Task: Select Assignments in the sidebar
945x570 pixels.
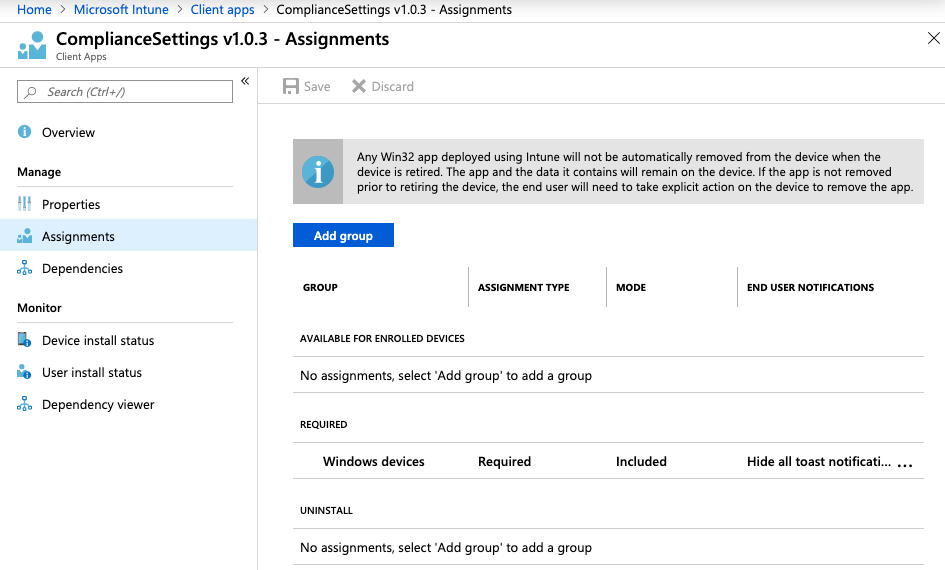Action: click(128, 236)
